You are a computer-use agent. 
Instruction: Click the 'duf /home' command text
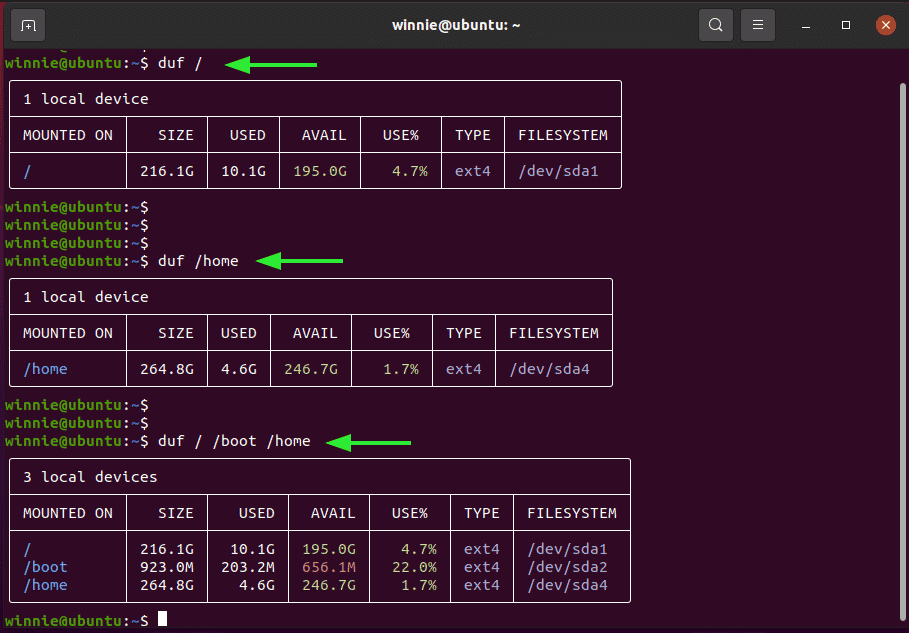pos(198,261)
